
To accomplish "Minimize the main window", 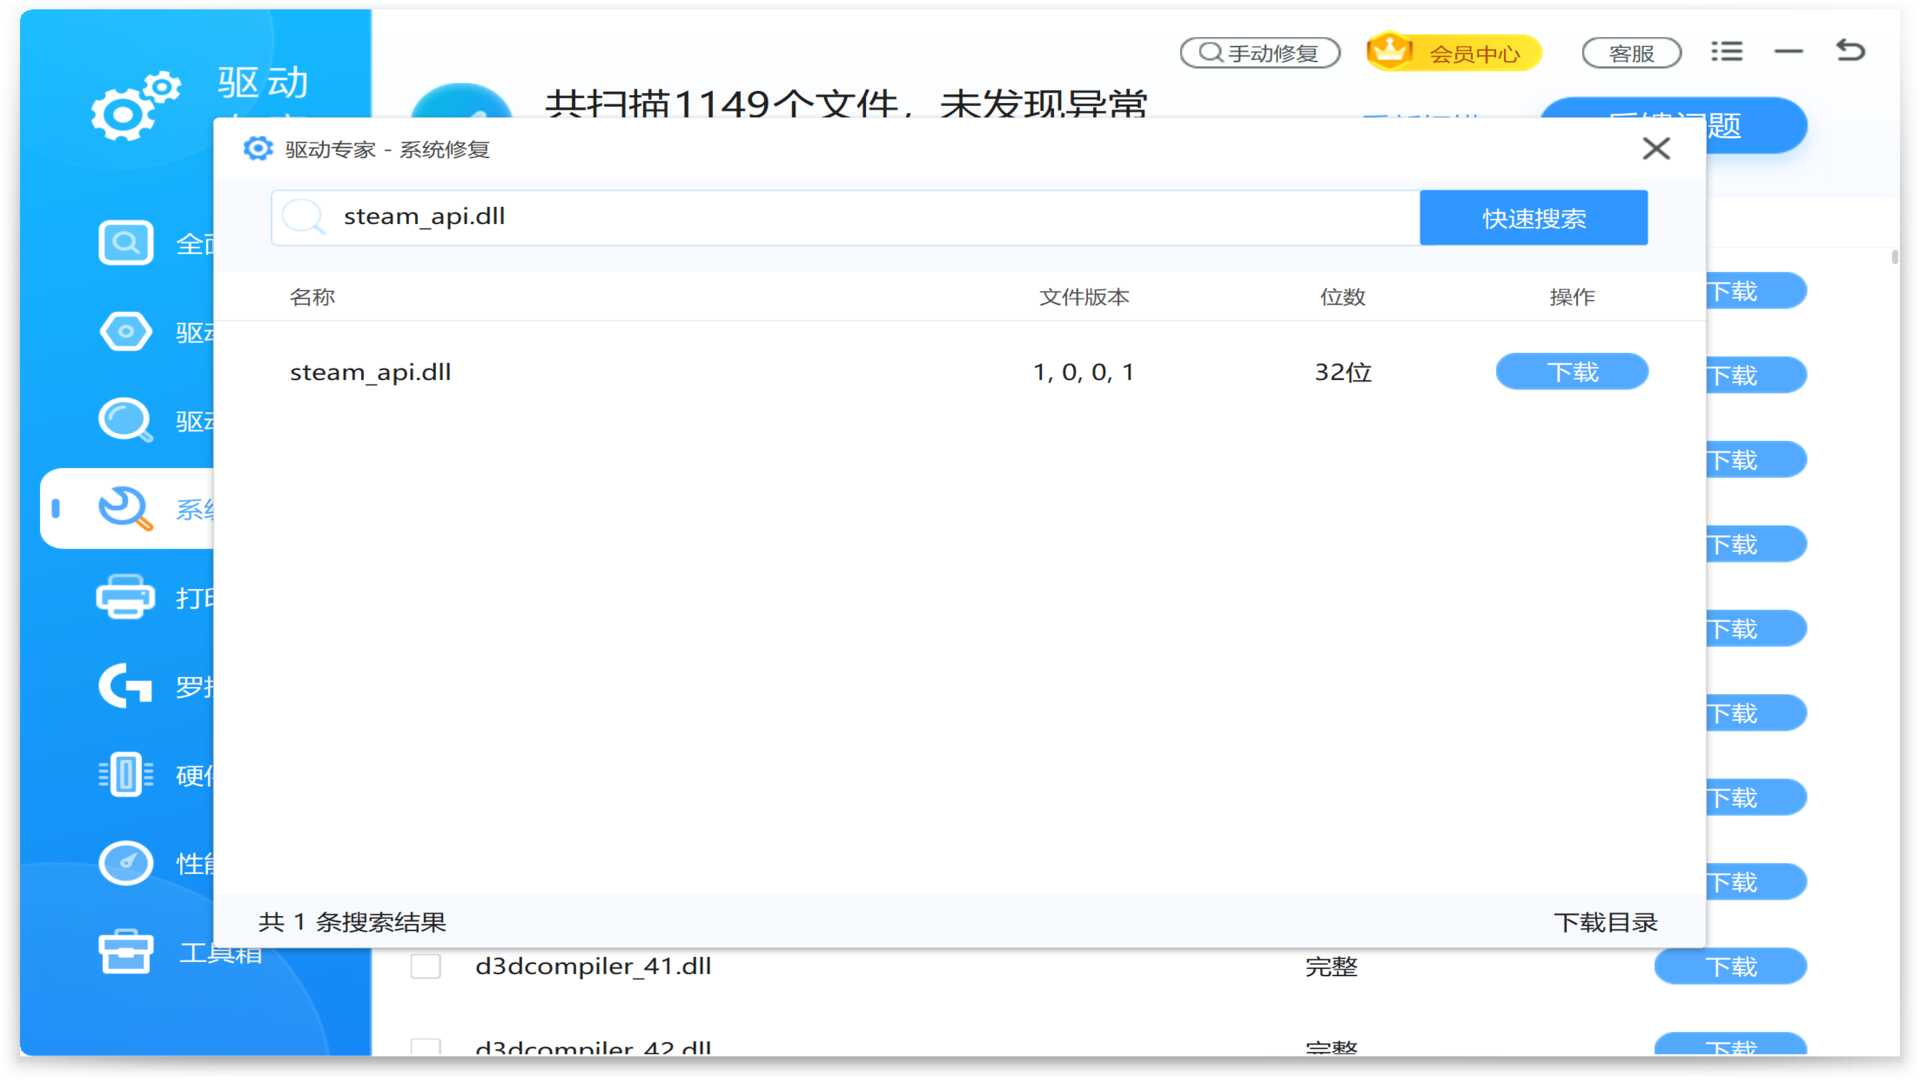I will [1788, 51].
